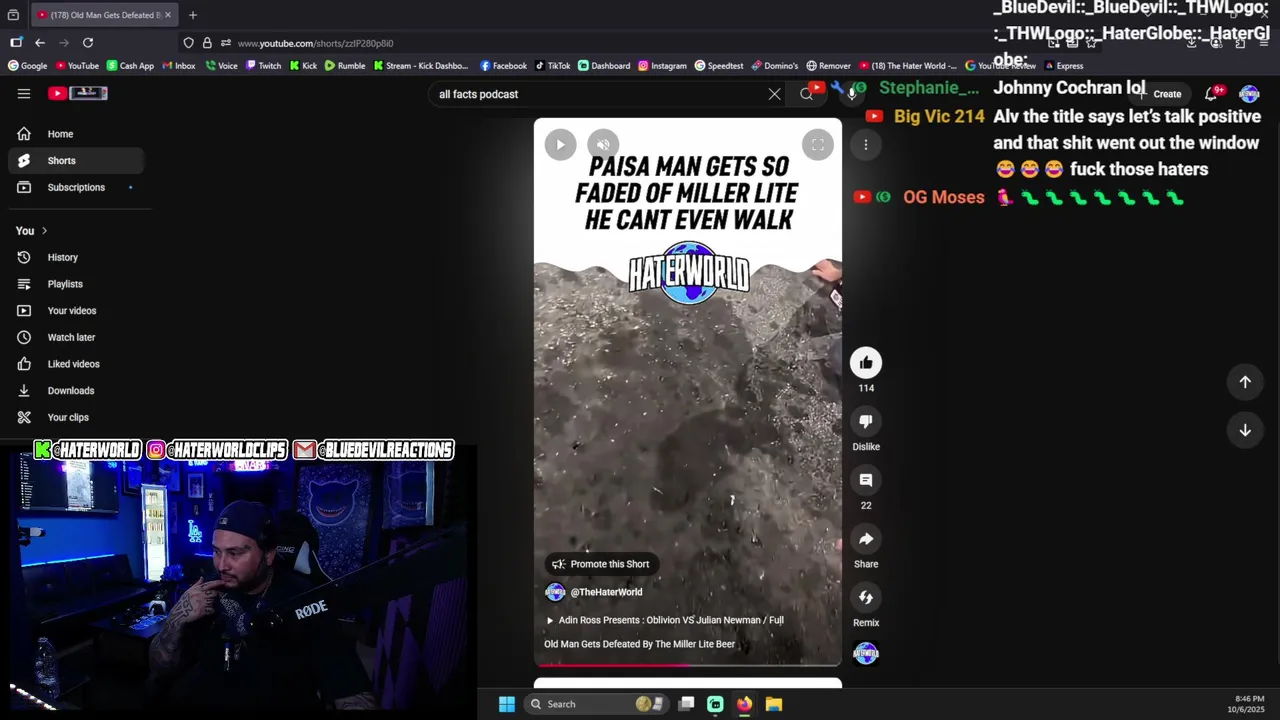Open Subscriptions in the sidebar

(75, 187)
